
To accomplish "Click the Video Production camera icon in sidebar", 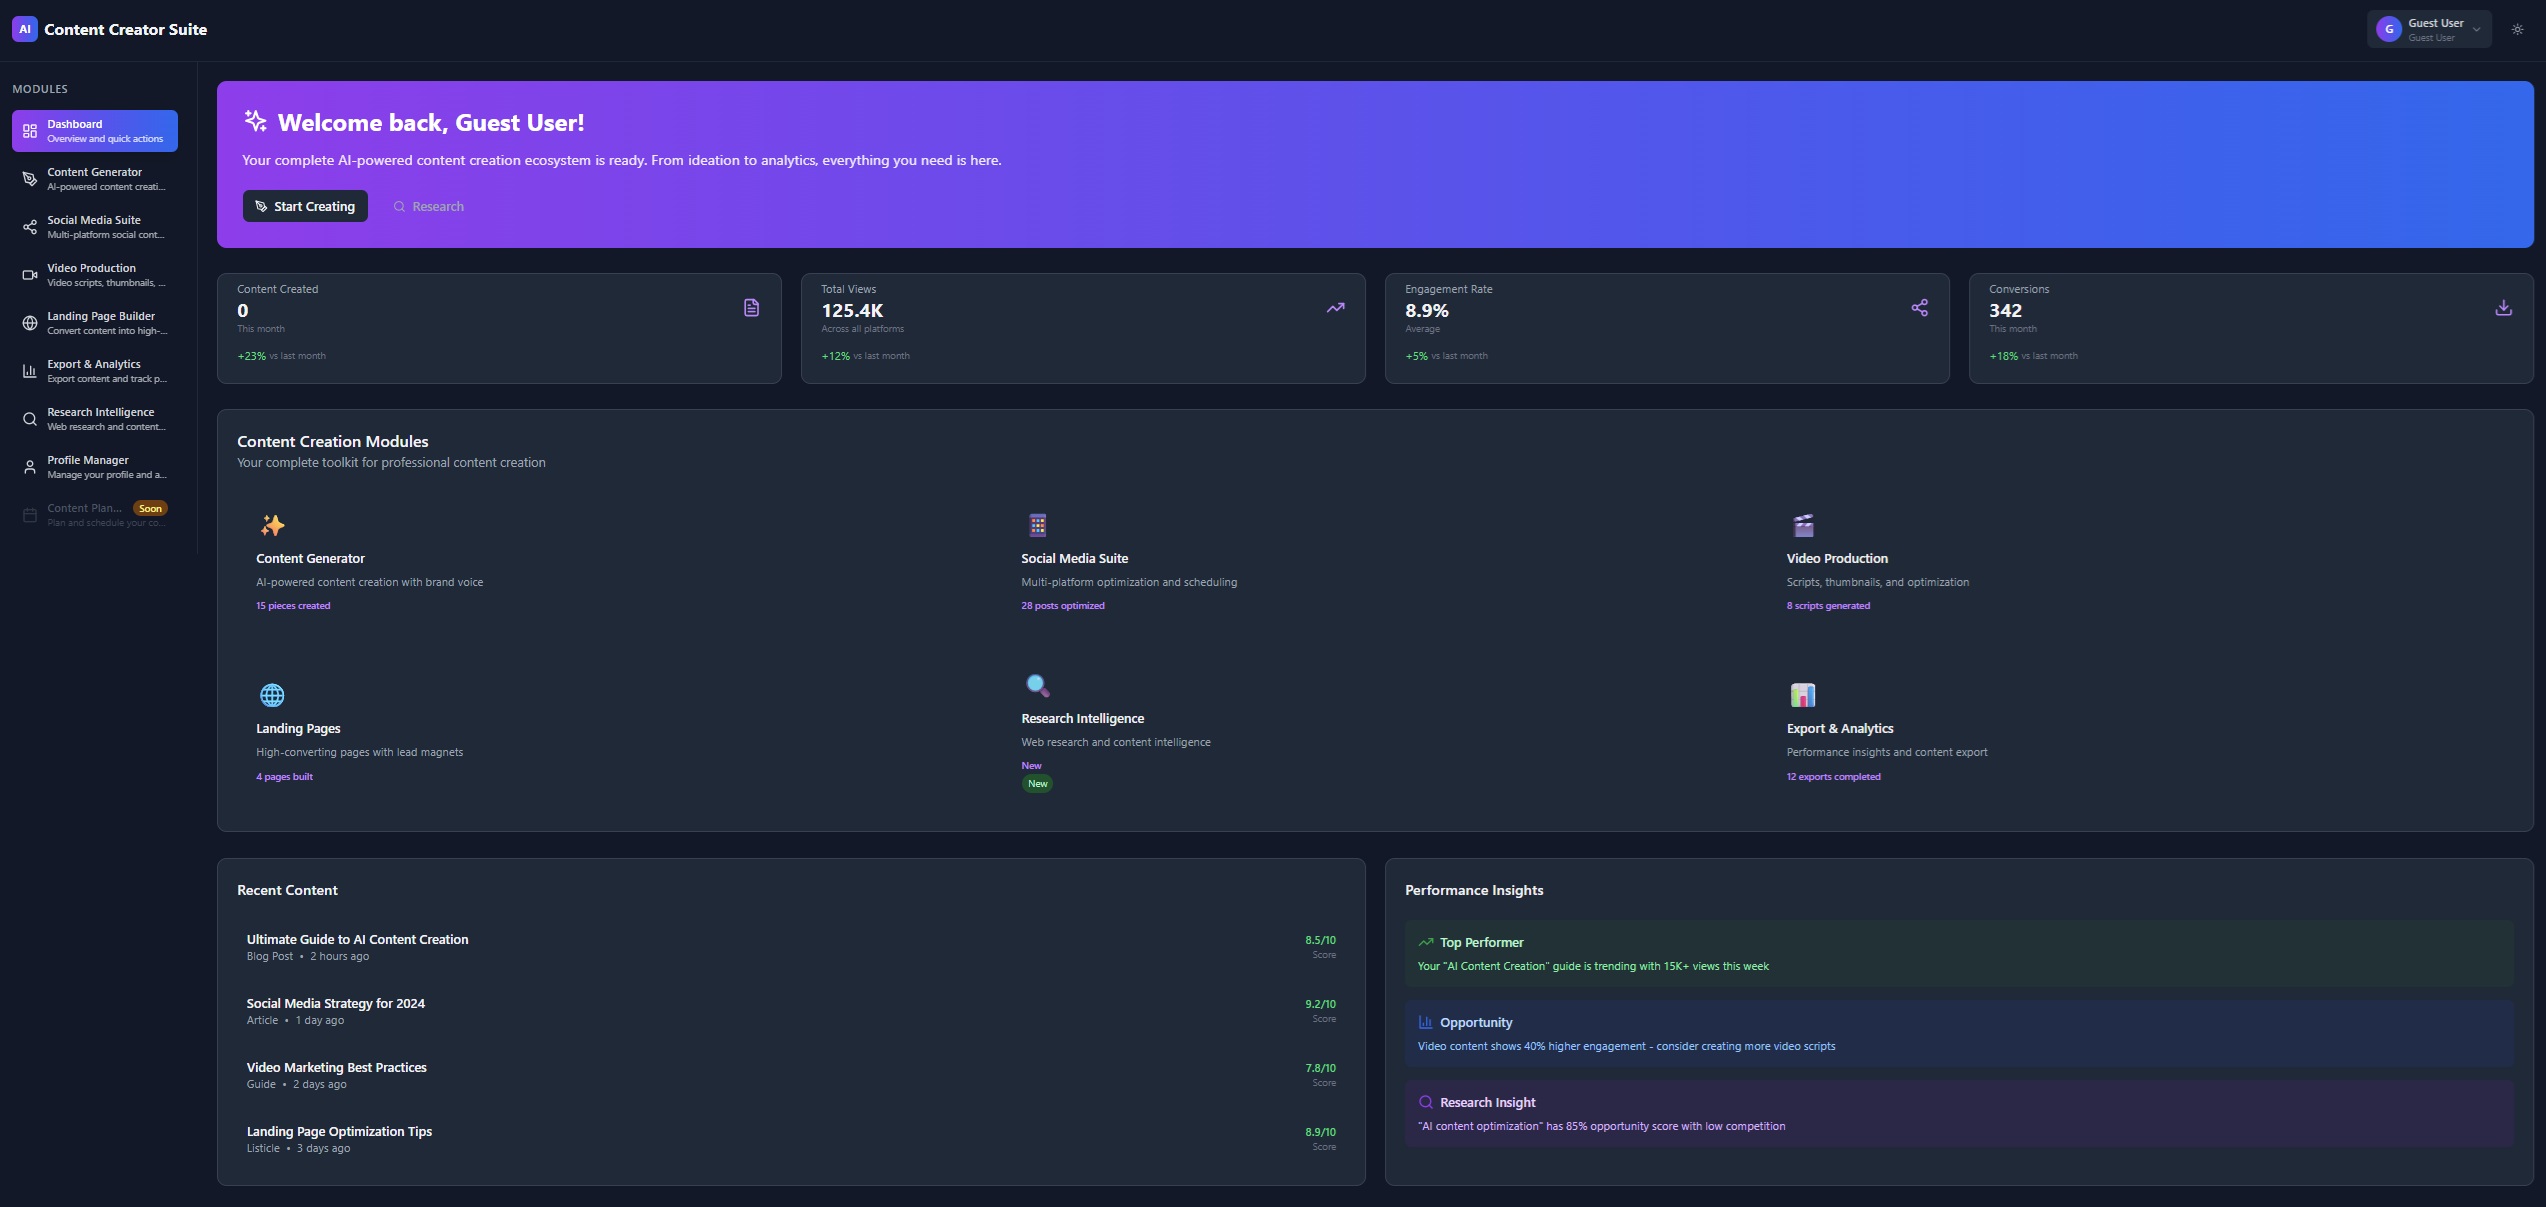I will coord(30,275).
